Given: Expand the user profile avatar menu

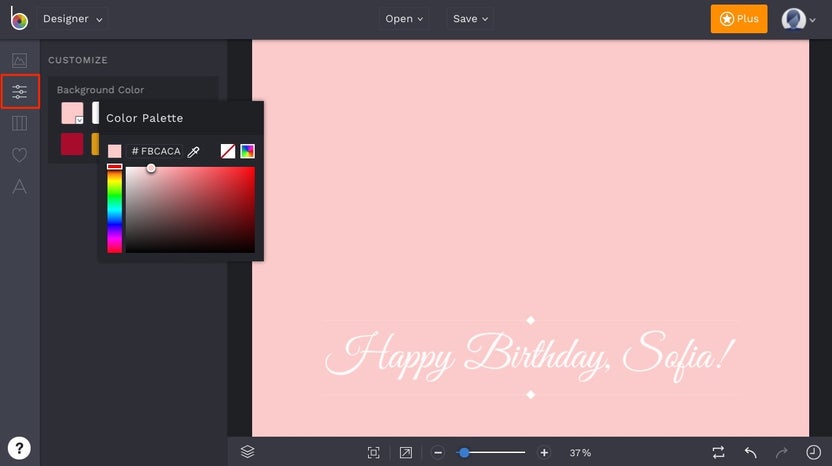Looking at the screenshot, I should 798,20.
